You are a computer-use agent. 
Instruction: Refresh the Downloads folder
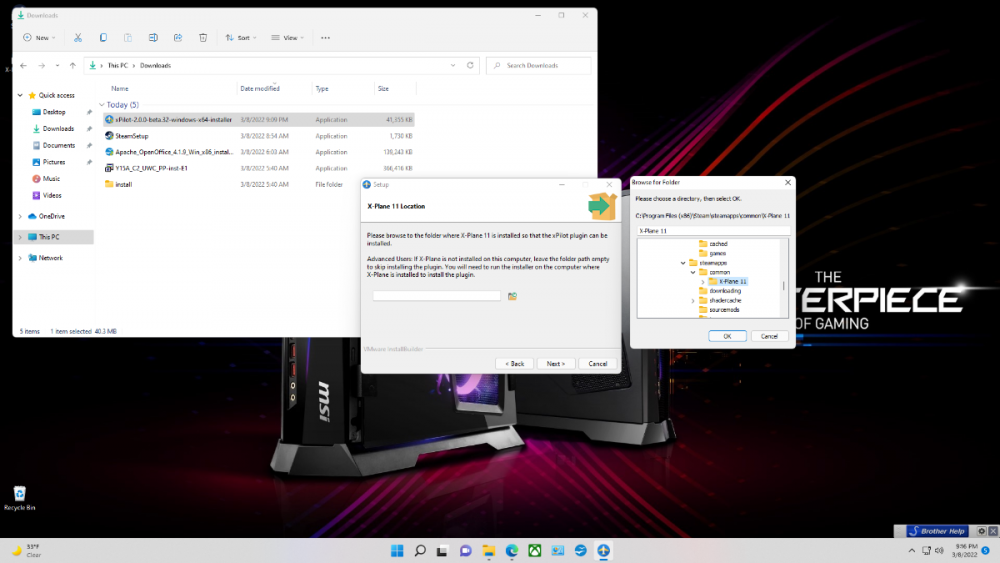[470, 65]
